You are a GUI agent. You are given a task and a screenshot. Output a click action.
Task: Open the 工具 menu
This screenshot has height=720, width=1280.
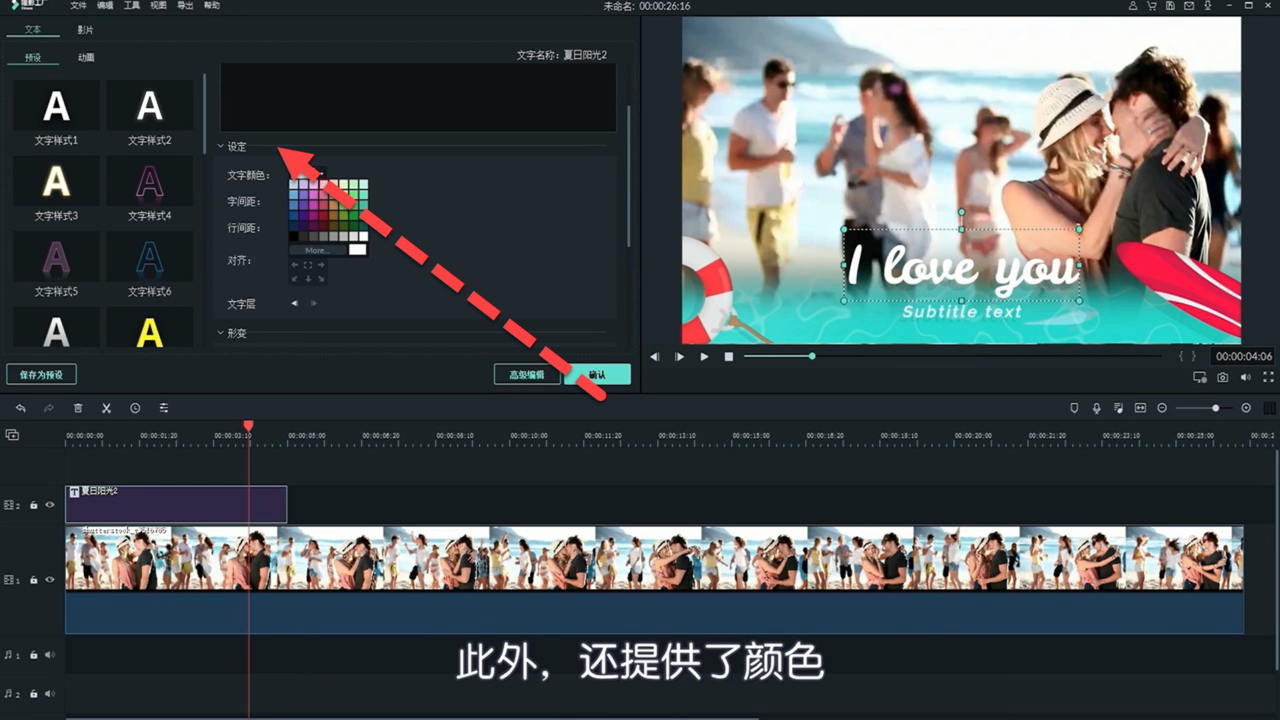(132, 6)
